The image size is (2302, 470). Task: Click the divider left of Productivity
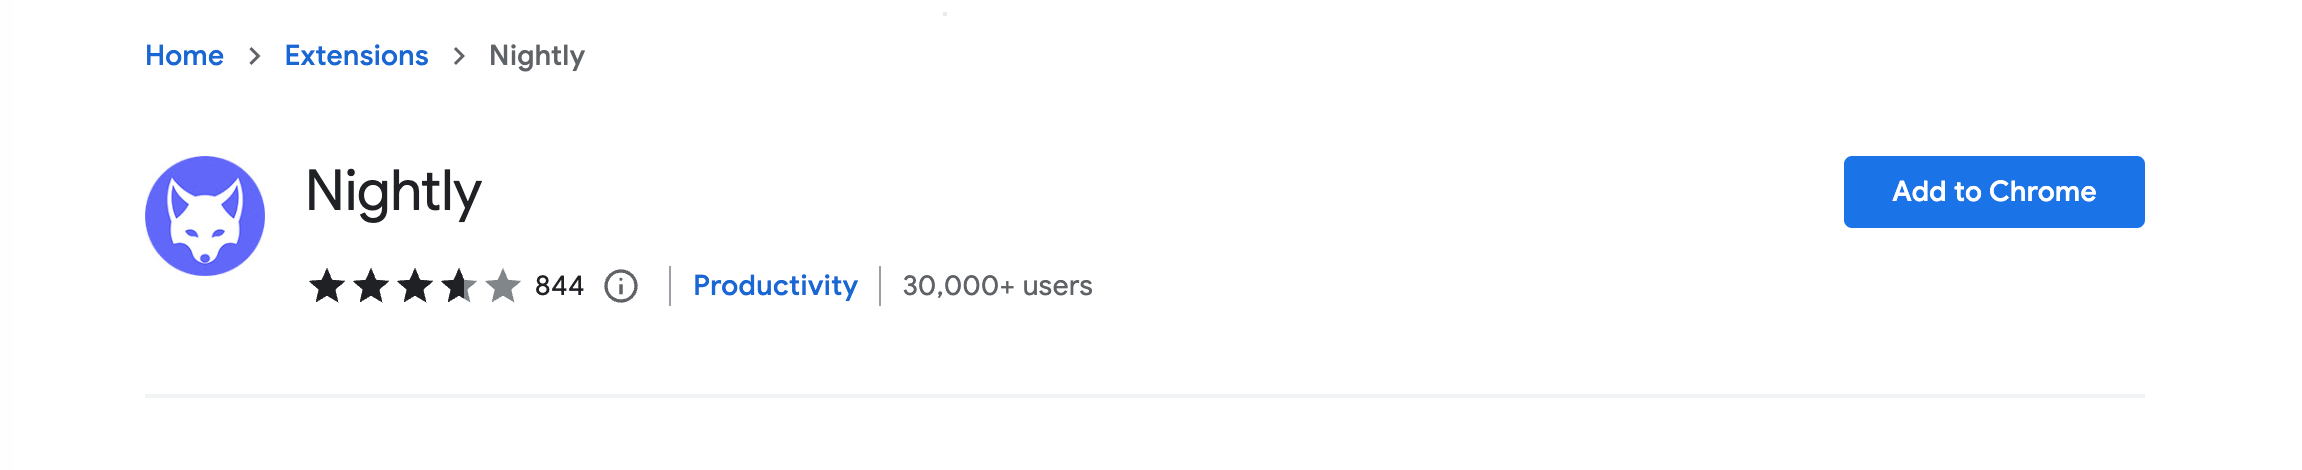click(x=670, y=286)
